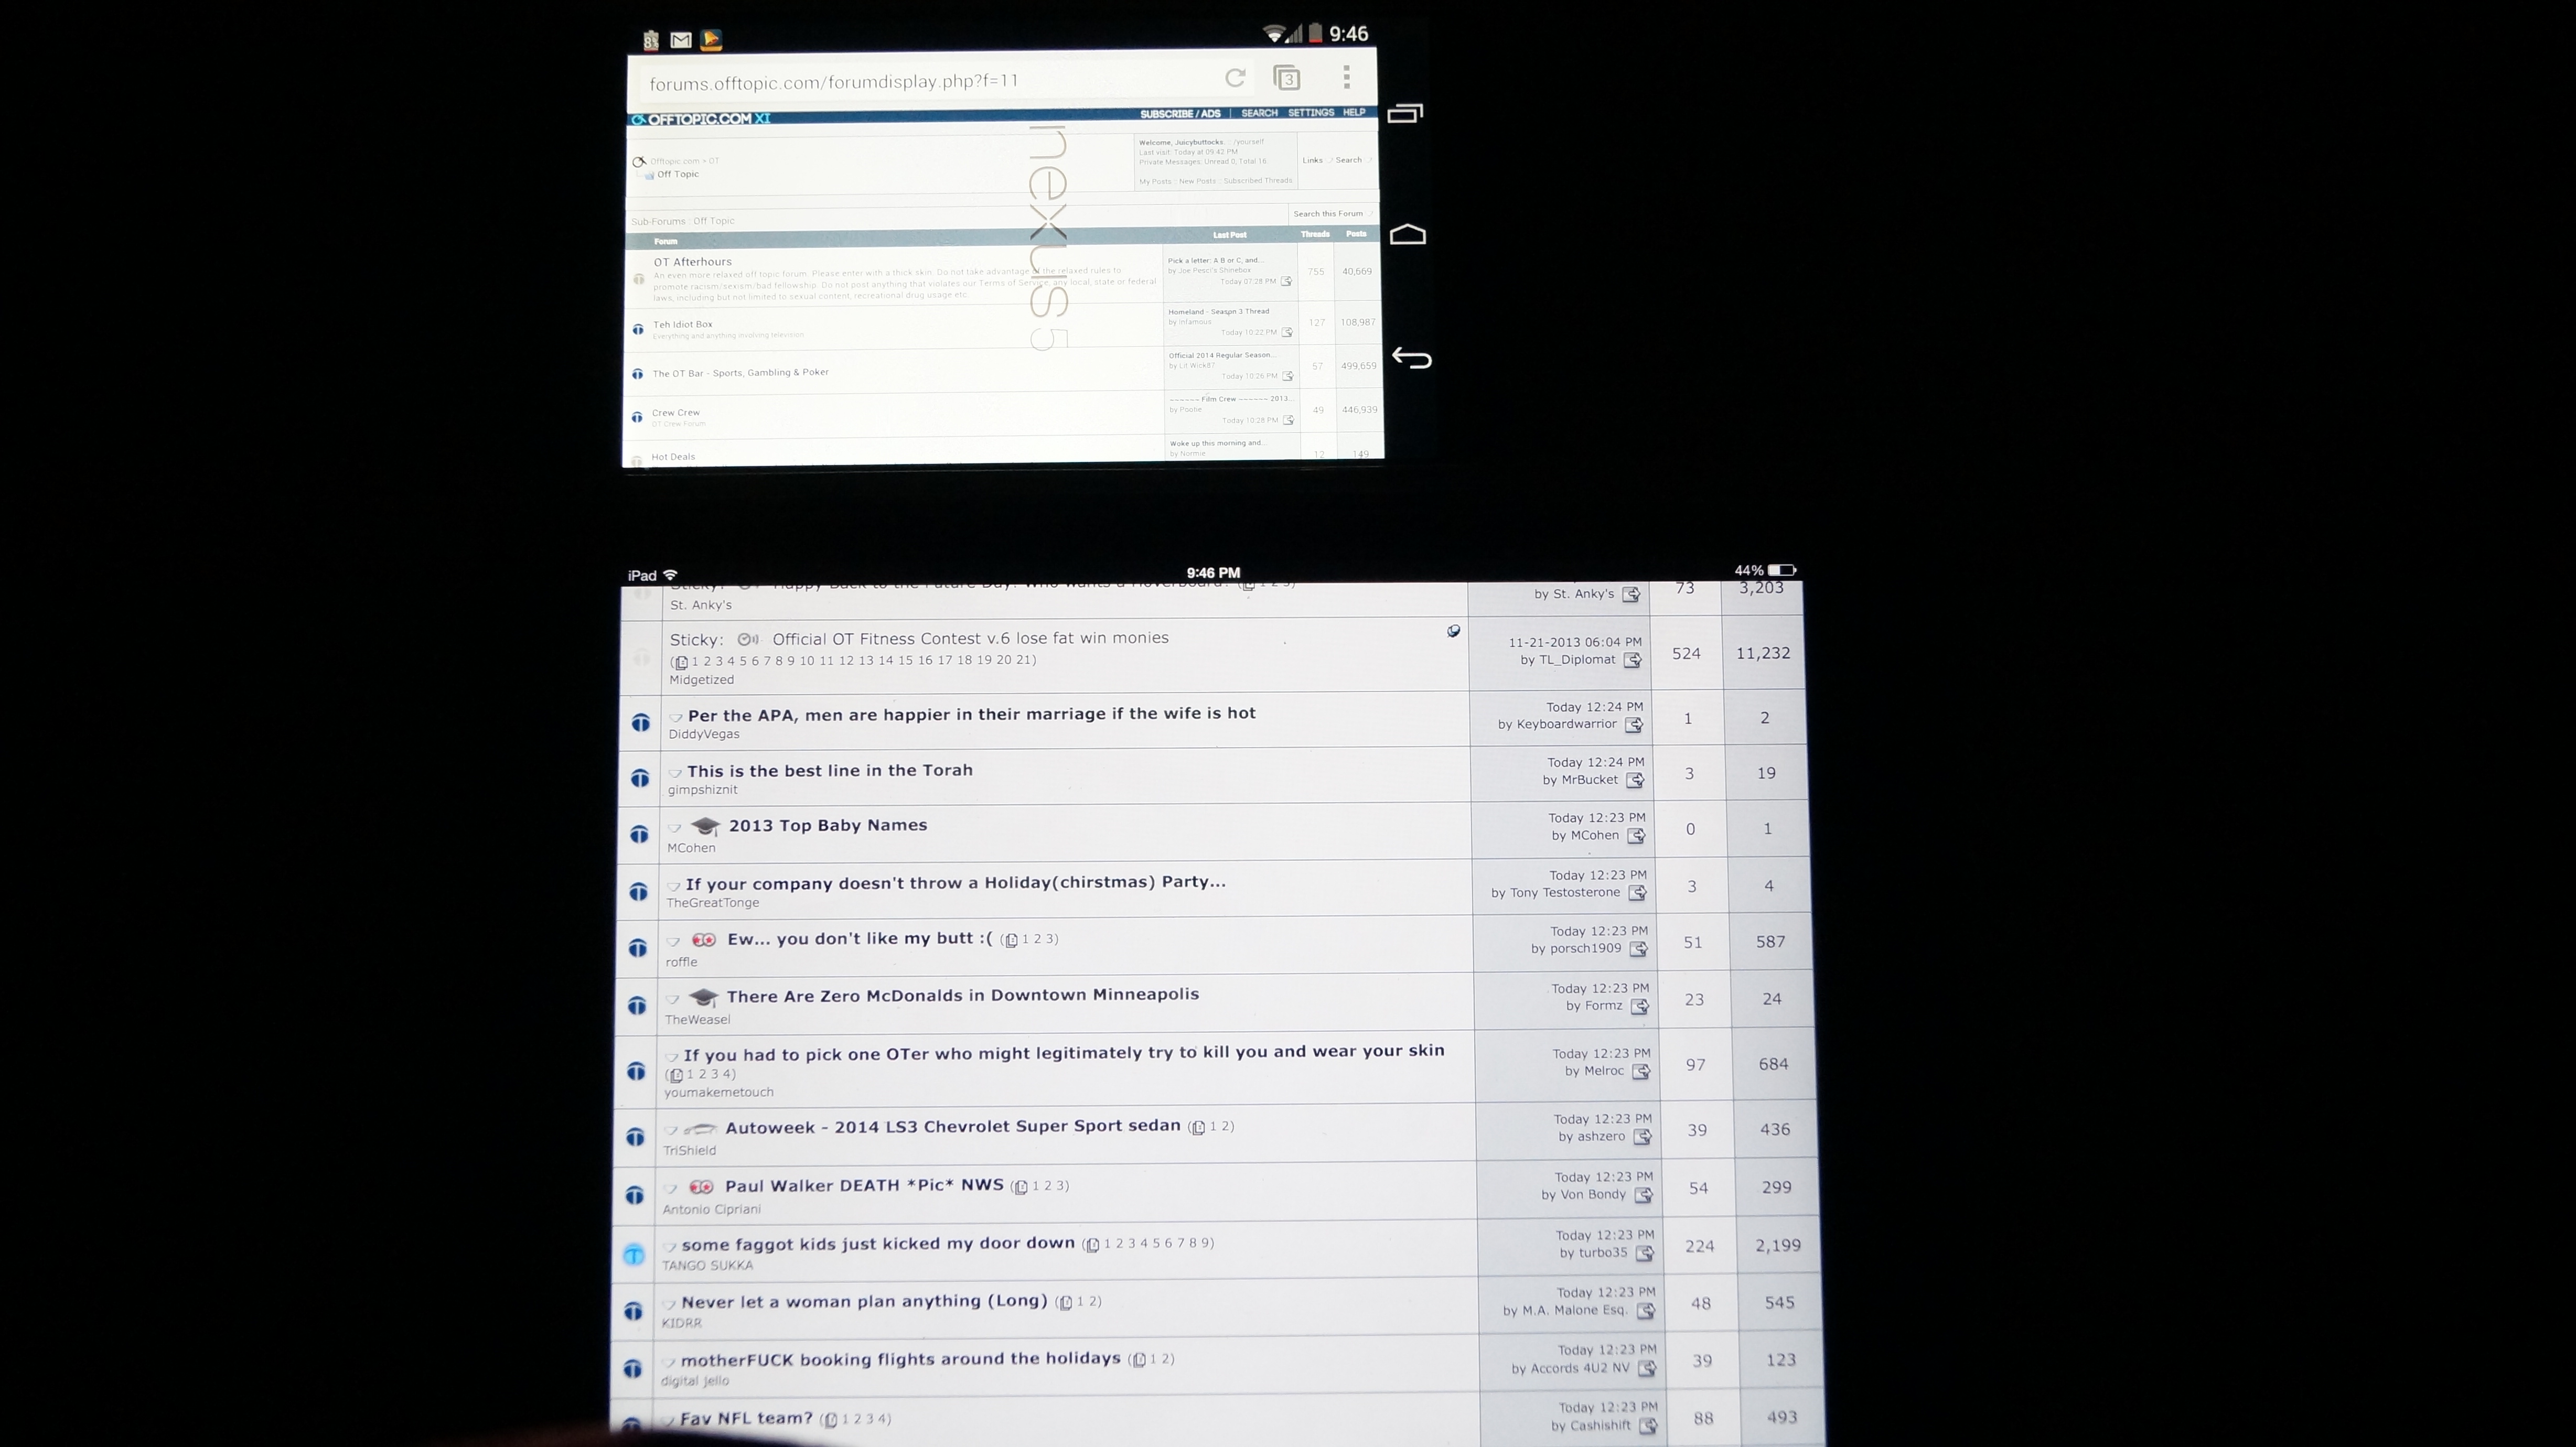Open the SEARCH menu in forum header

click(x=1259, y=113)
